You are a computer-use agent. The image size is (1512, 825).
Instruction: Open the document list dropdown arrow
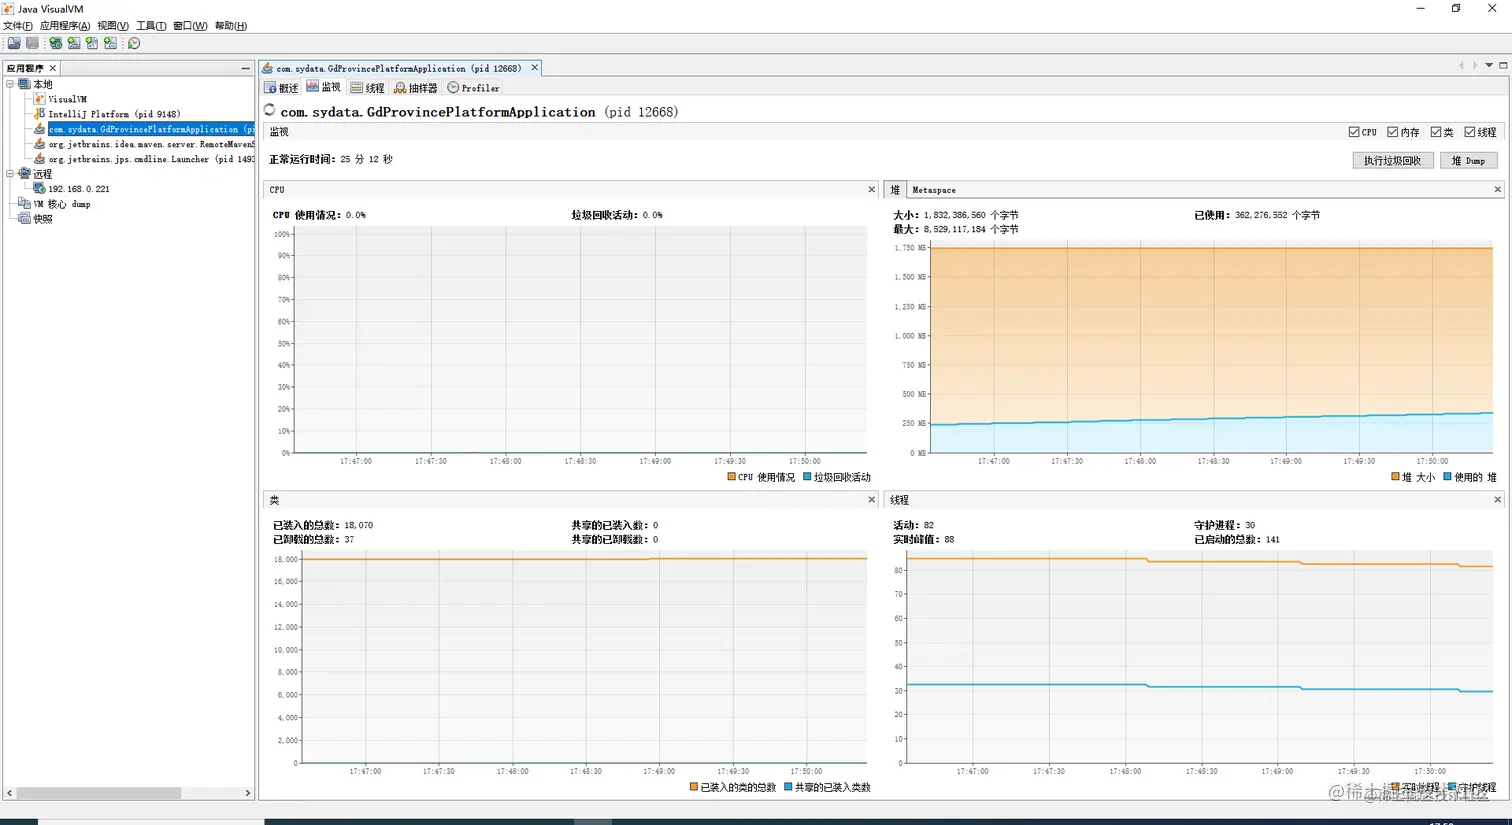tap(1489, 66)
